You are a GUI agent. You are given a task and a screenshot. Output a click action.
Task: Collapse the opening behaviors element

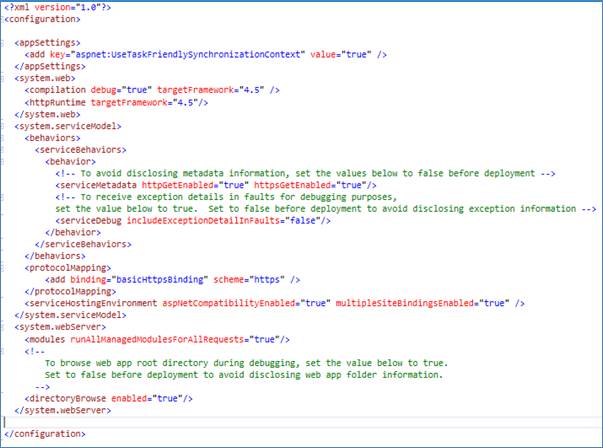(2, 138)
